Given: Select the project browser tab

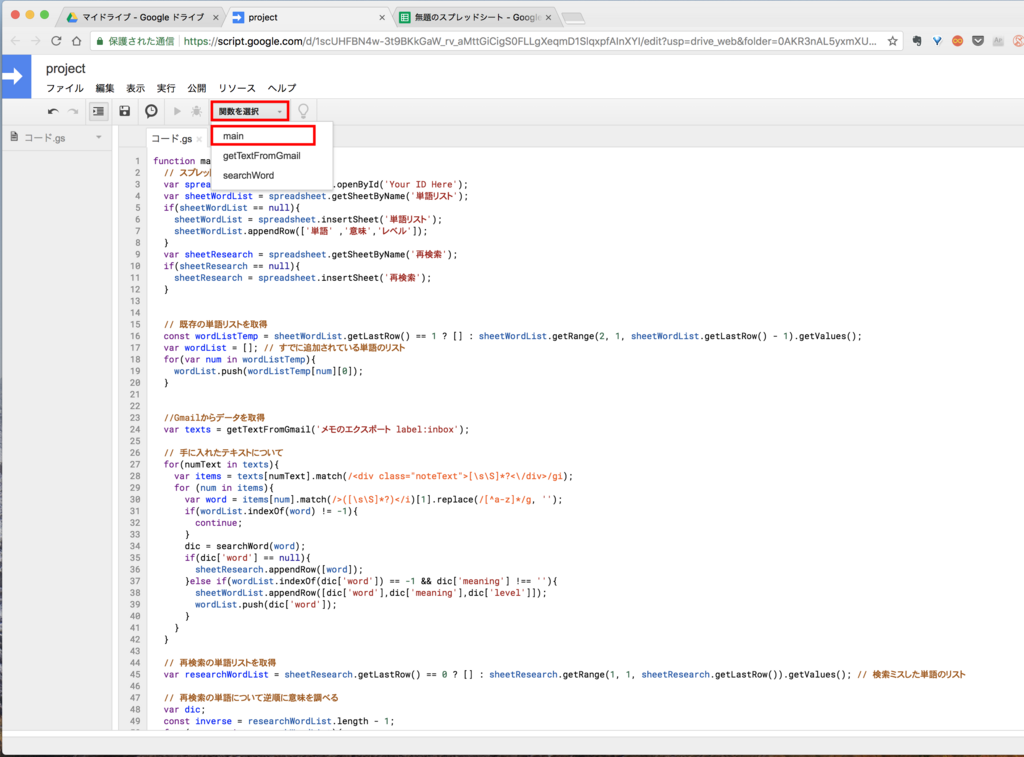Looking at the screenshot, I should 307,18.
